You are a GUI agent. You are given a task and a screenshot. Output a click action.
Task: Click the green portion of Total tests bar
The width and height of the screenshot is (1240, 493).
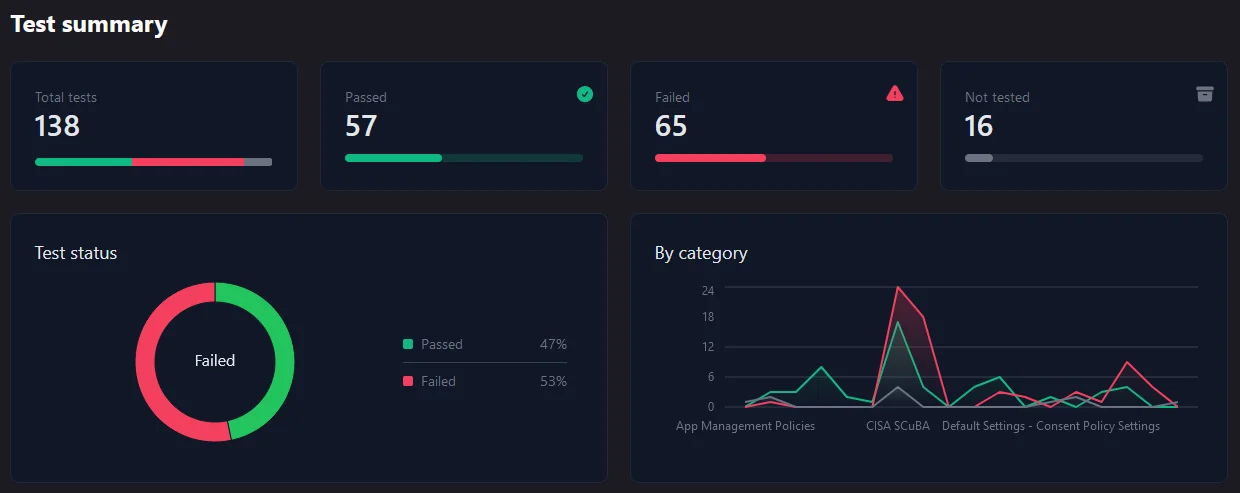[x=83, y=161]
